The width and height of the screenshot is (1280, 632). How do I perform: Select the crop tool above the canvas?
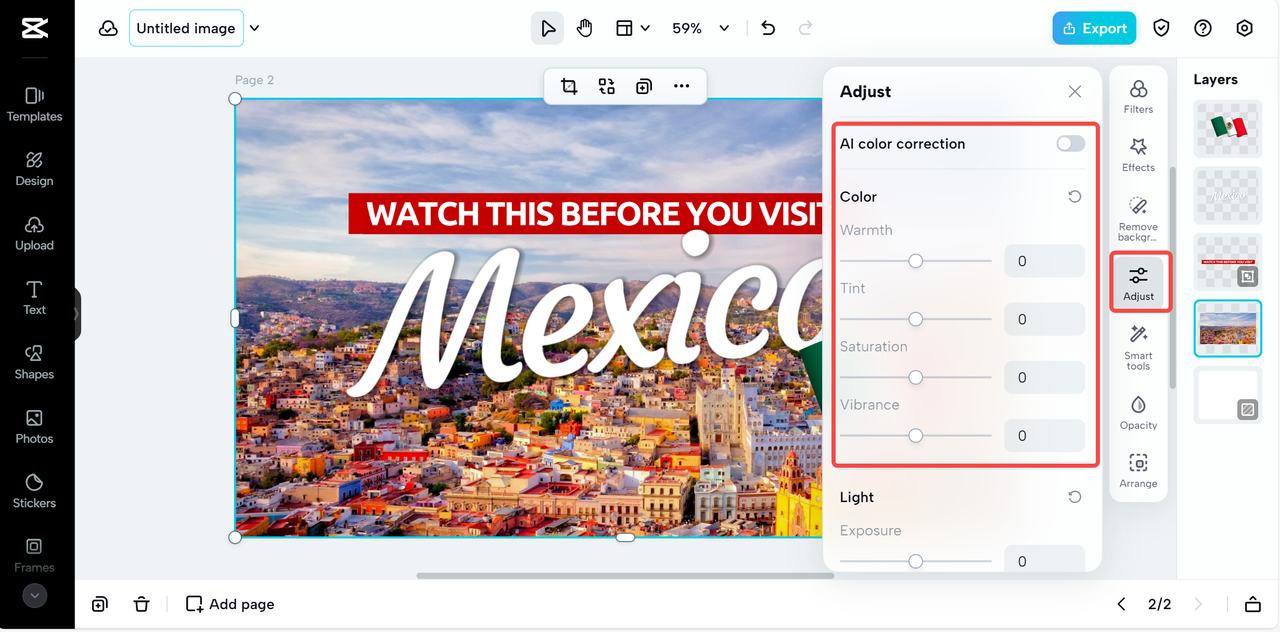pos(568,86)
